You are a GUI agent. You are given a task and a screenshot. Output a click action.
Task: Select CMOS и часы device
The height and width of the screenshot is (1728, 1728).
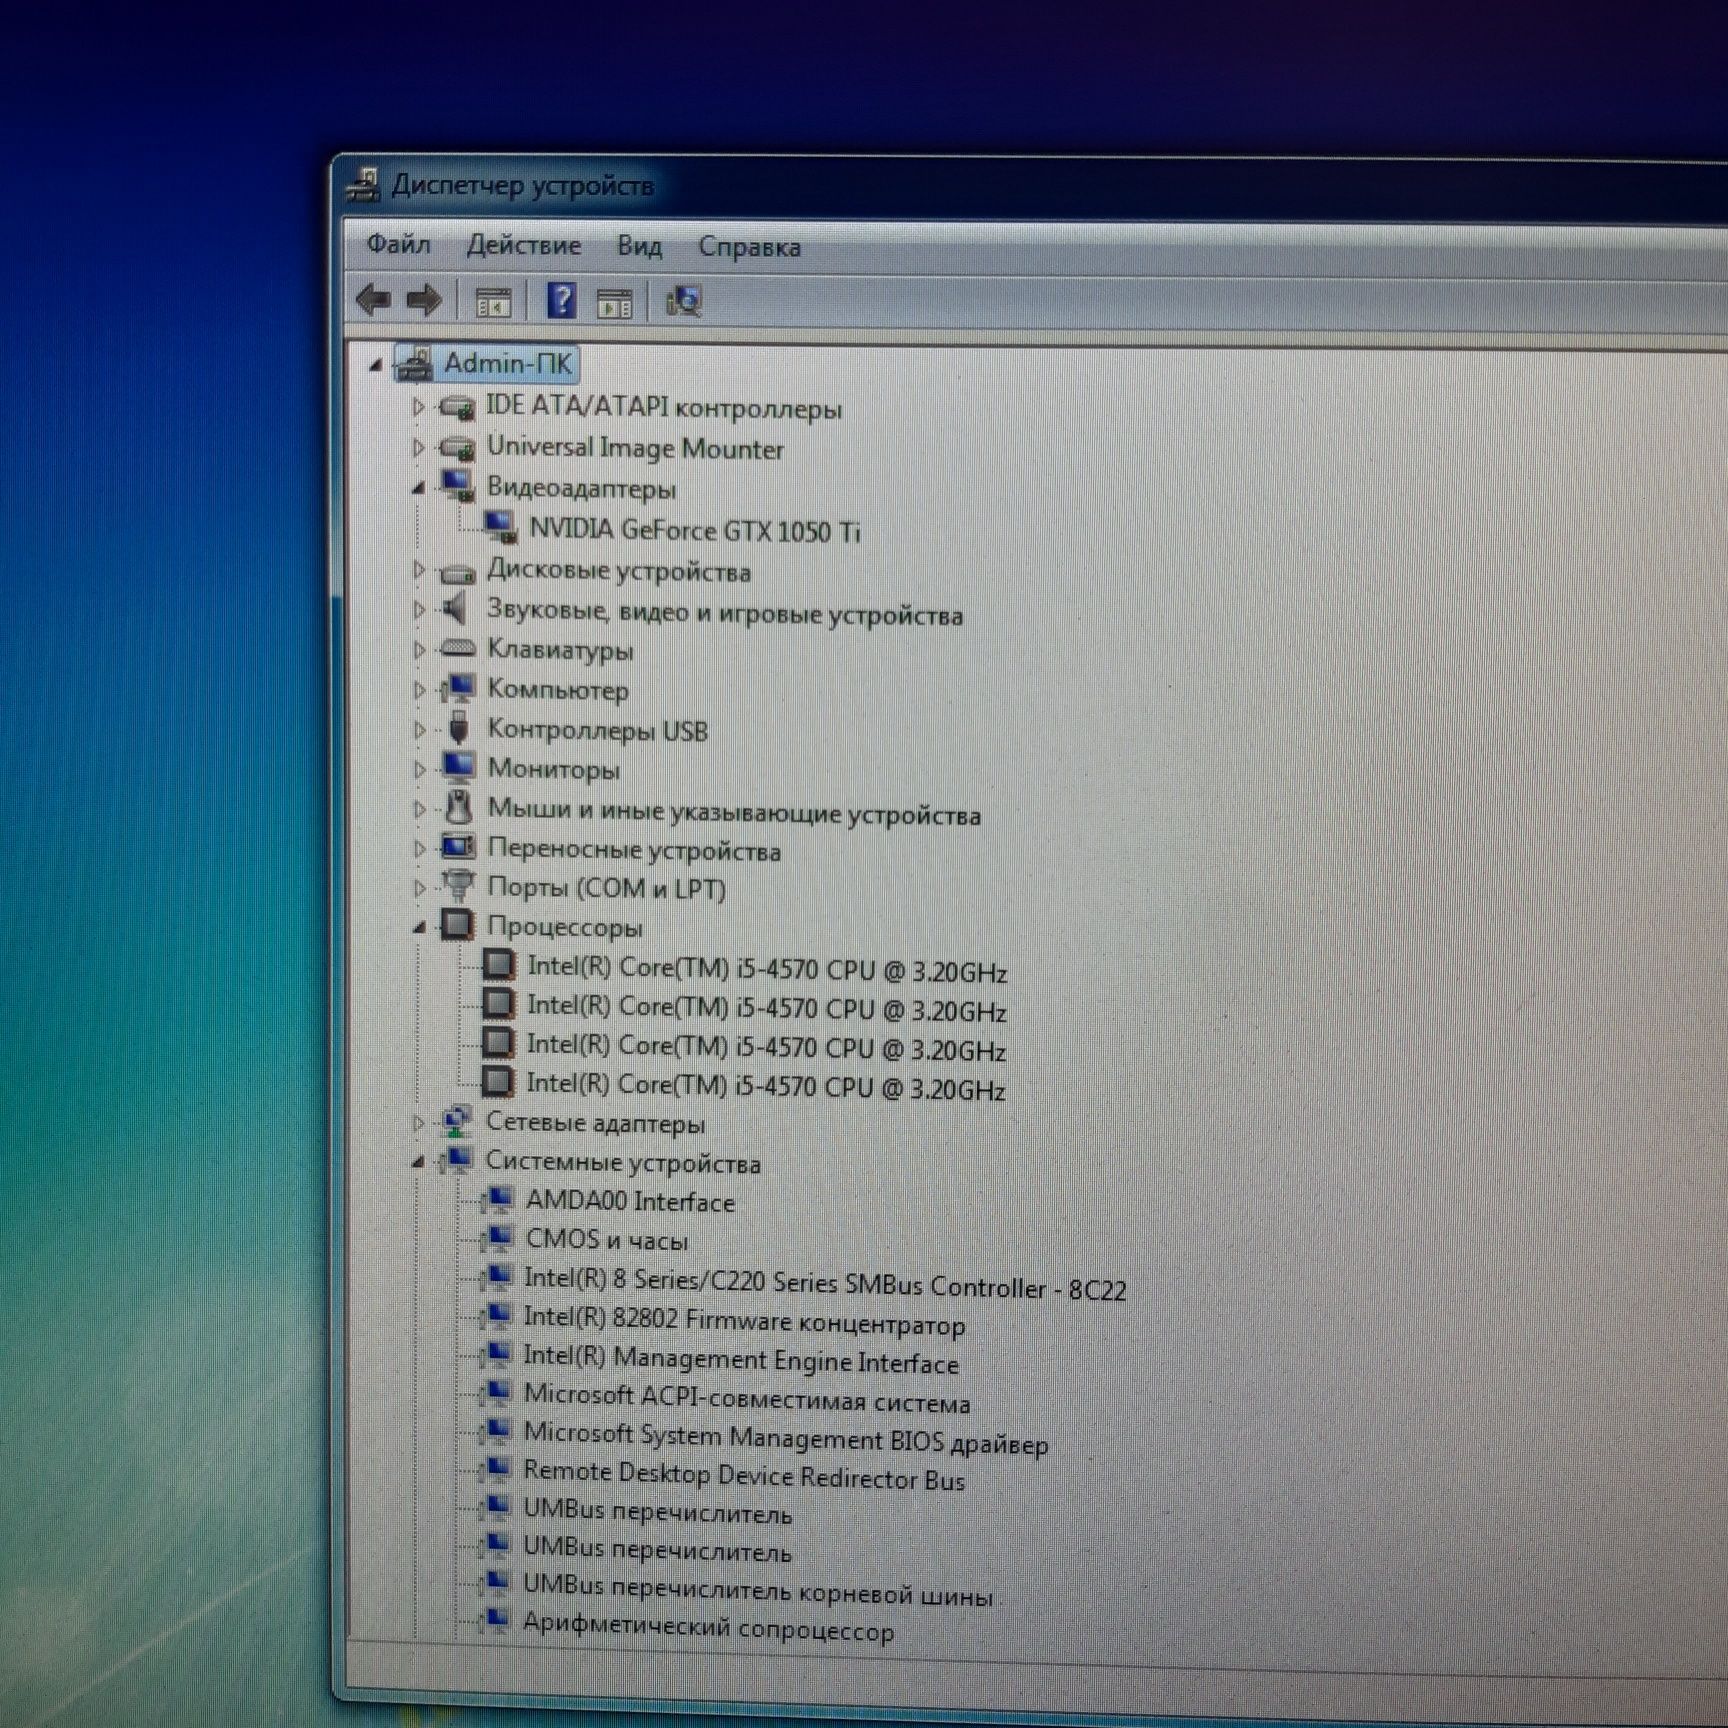point(607,1240)
